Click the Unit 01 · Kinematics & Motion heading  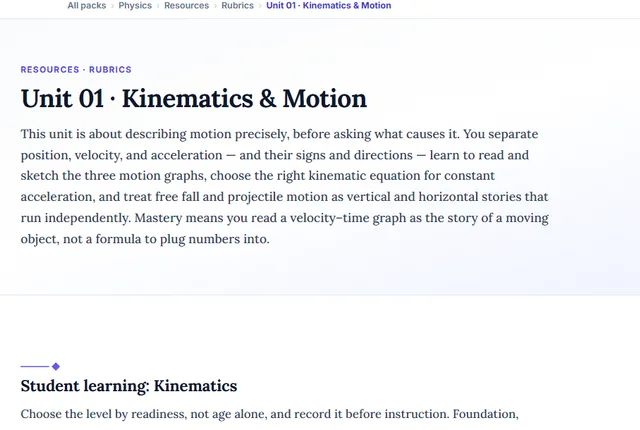point(194,99)
